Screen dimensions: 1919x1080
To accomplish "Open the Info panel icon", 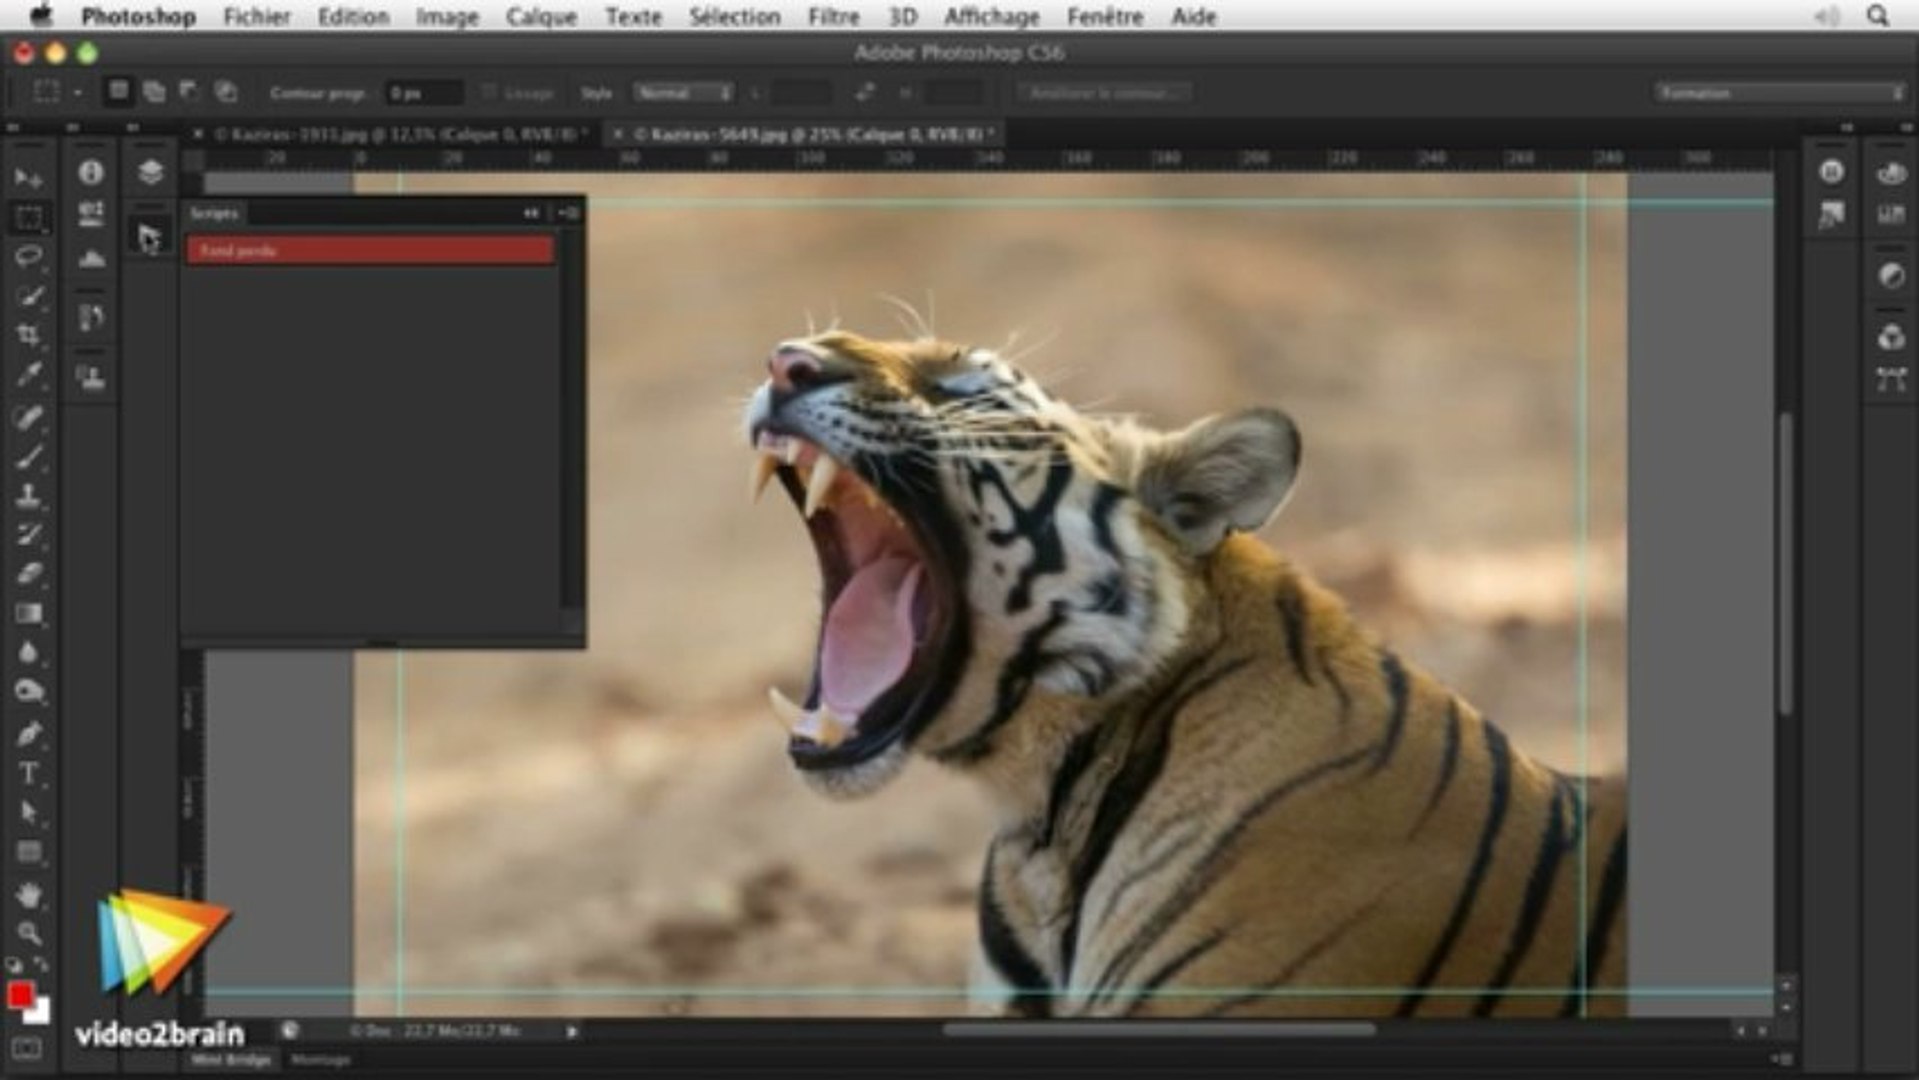I will point(91,173).
